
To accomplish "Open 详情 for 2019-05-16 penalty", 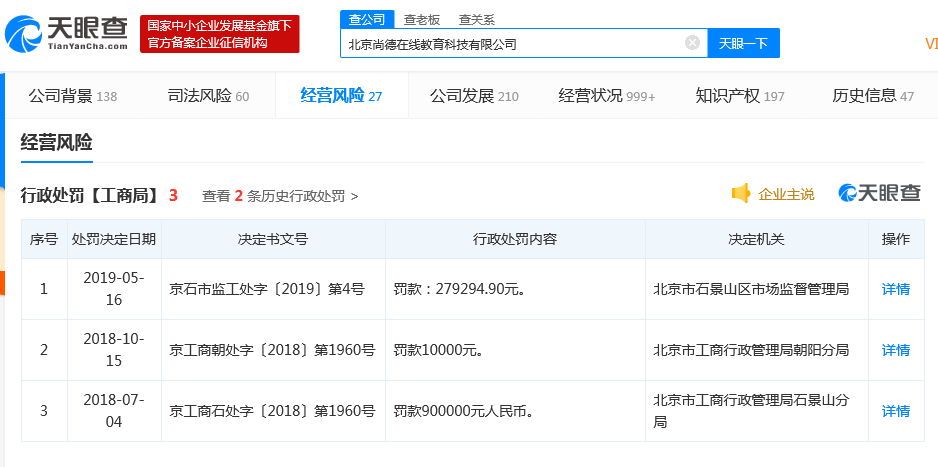I will coord(896,289).
